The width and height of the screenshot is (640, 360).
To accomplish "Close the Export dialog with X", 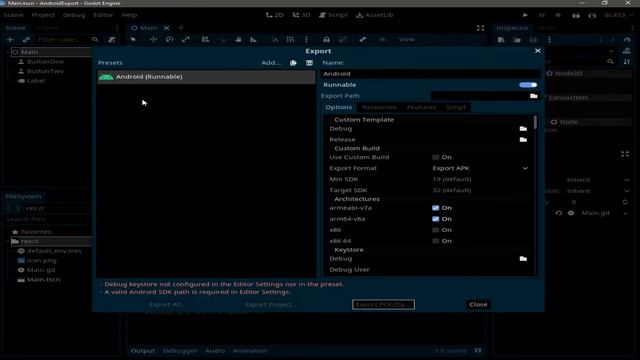I will [538, 51].
